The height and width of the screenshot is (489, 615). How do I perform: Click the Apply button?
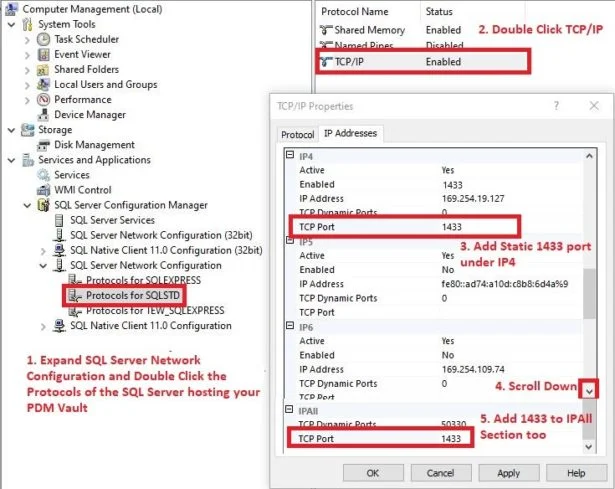509,473
